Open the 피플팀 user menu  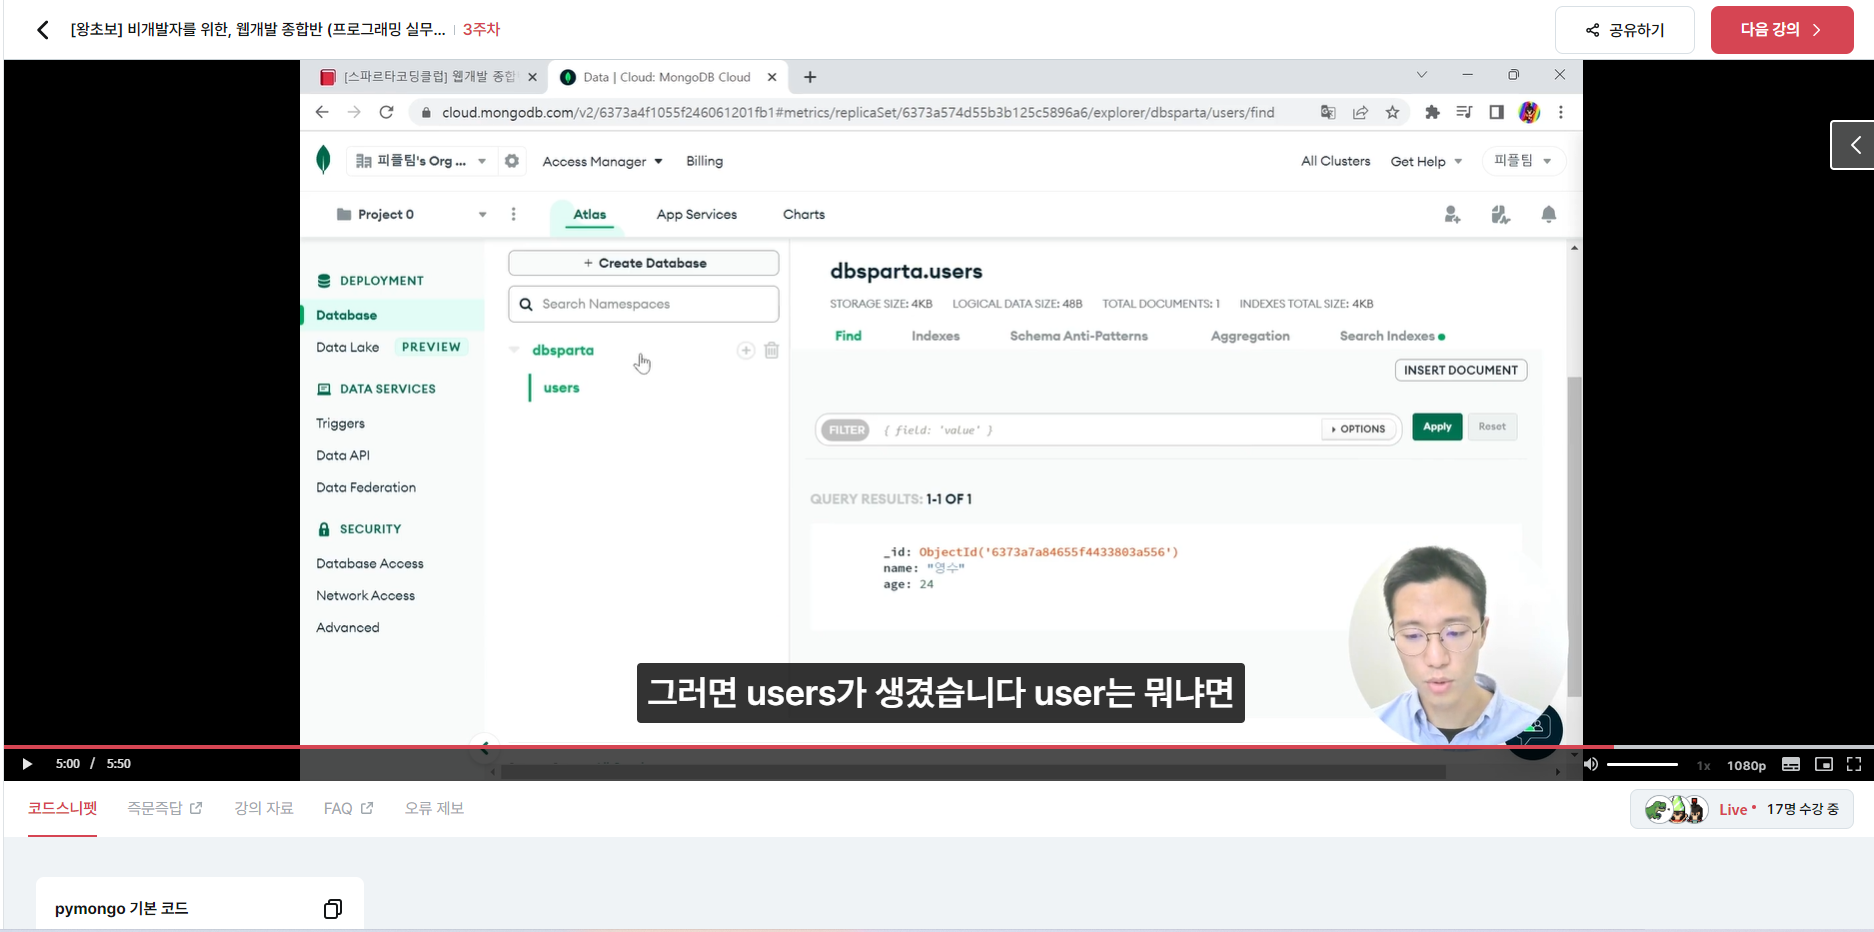pos(1522,161)
